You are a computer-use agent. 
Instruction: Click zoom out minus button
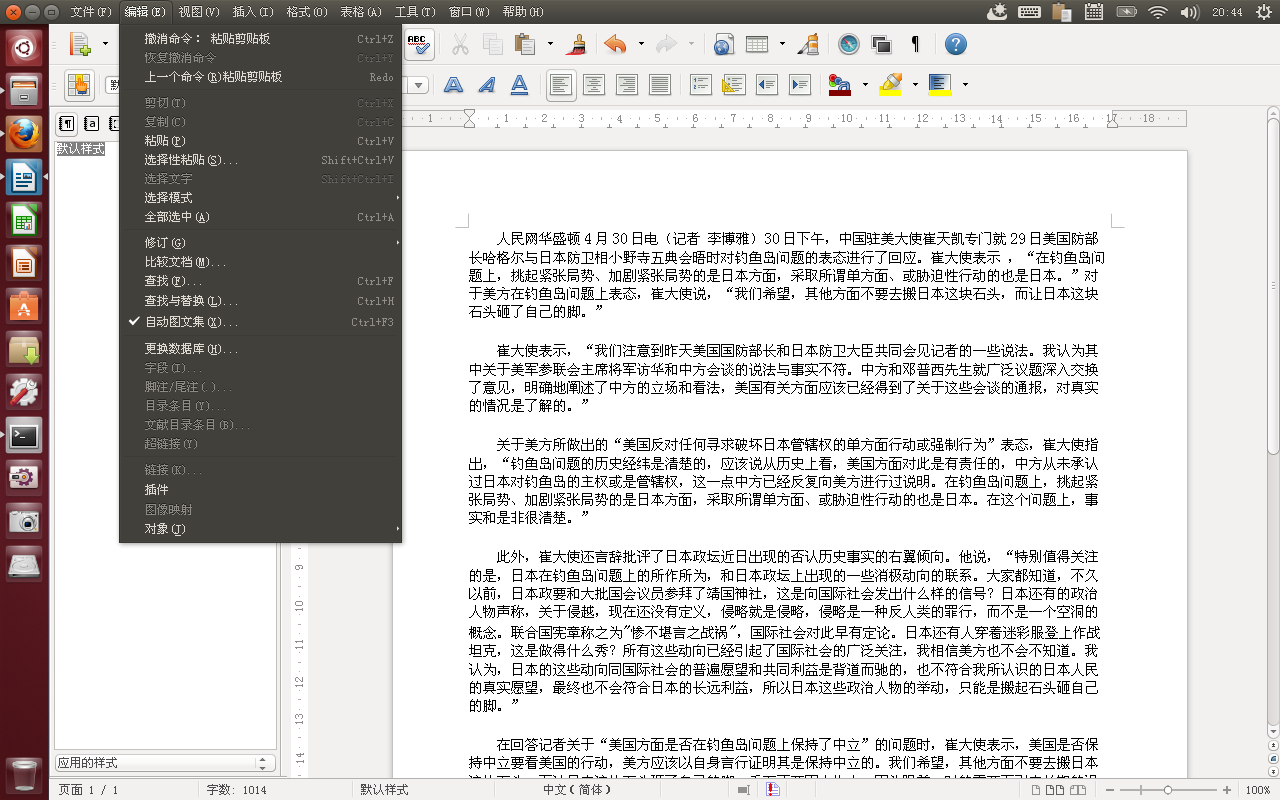[x=1108, y=790]
